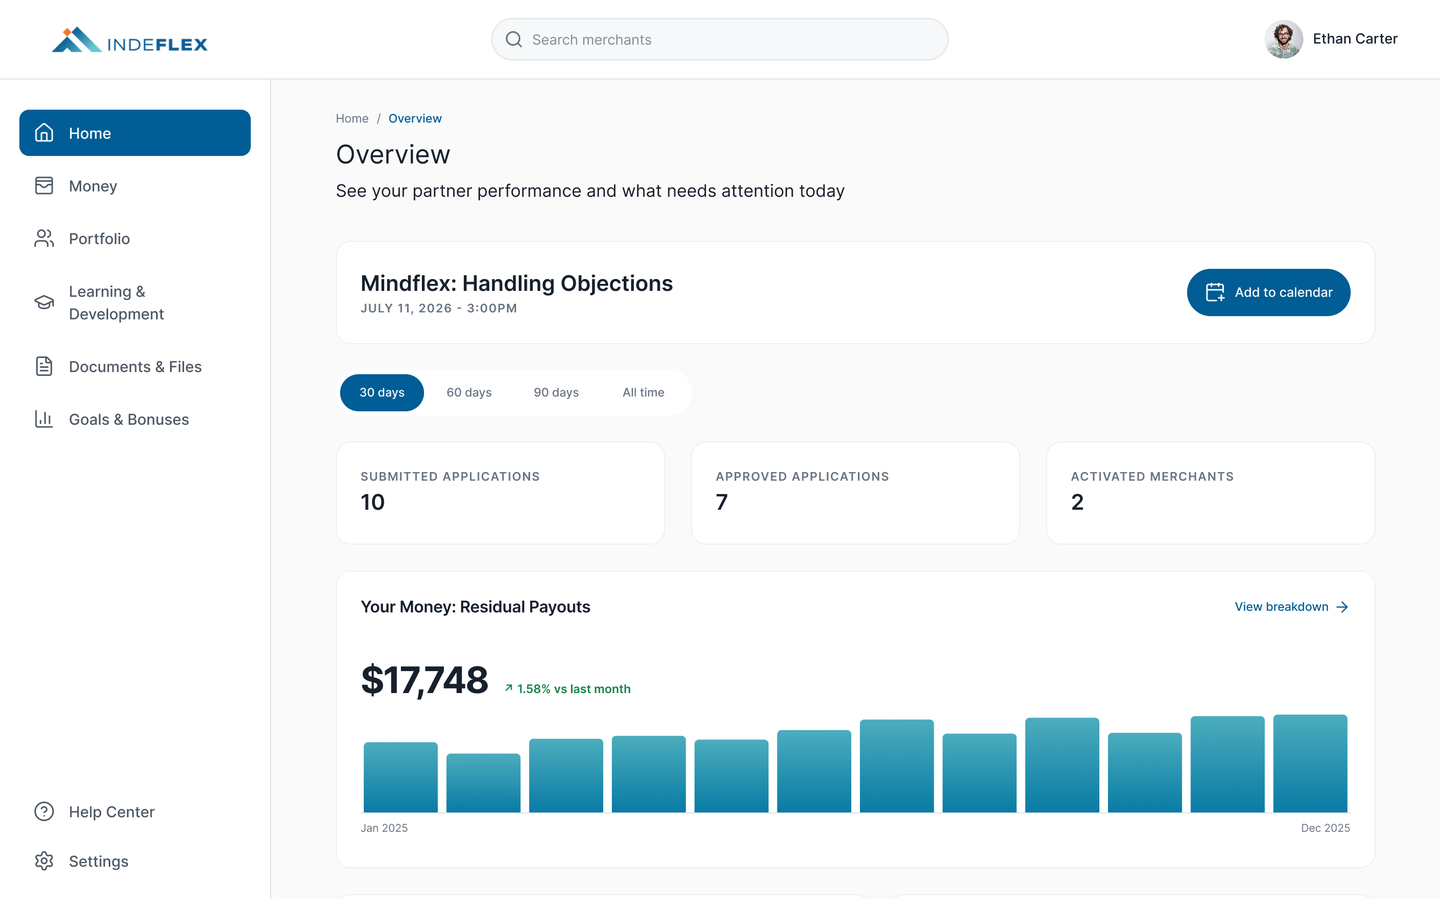Viewport: 1440px width, 899px height.
Task: Open the Activated Merchants card
Action: click(x=1210, y=493)
